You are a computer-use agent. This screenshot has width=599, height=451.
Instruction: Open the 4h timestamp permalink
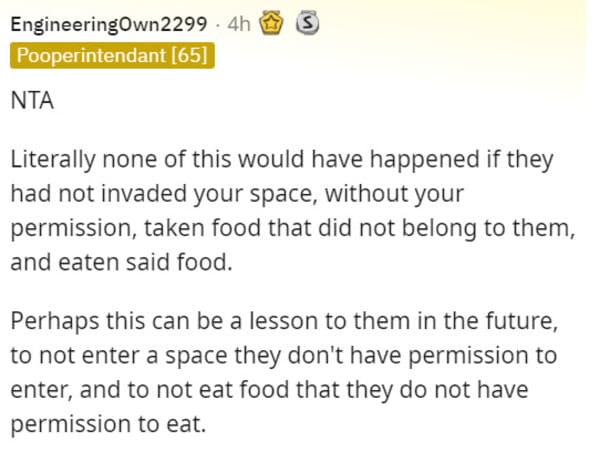pyautogui.click(x=239, y=24)
